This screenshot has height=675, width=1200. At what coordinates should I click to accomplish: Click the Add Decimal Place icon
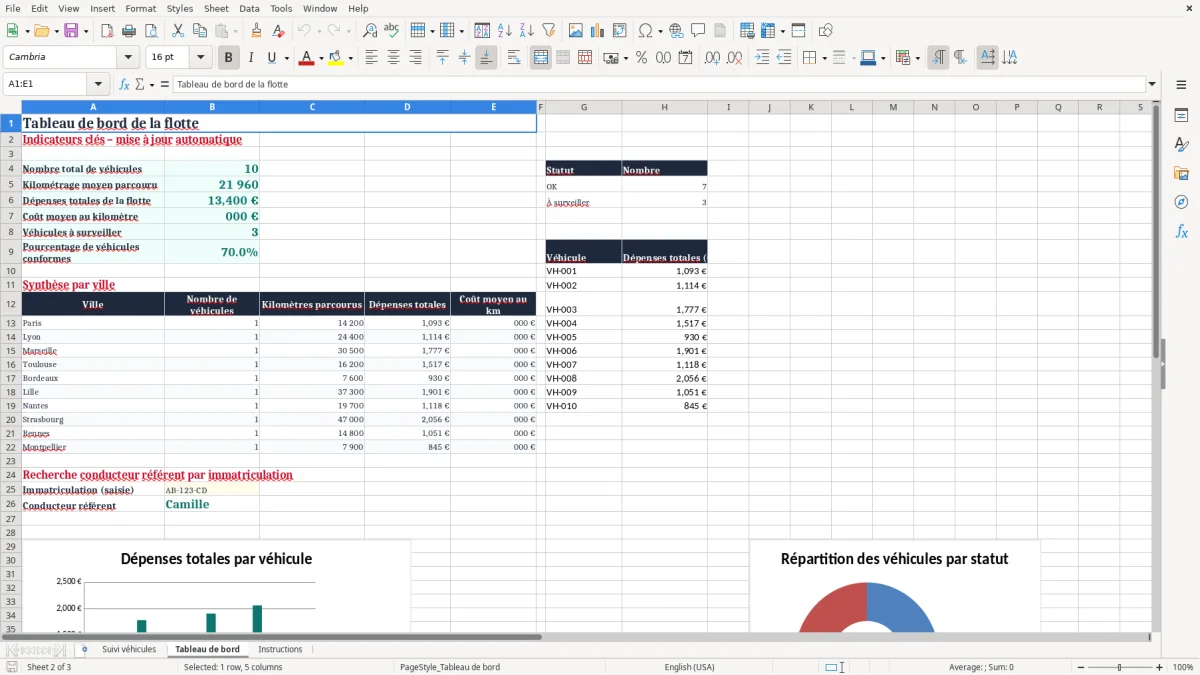coord(713,58)
